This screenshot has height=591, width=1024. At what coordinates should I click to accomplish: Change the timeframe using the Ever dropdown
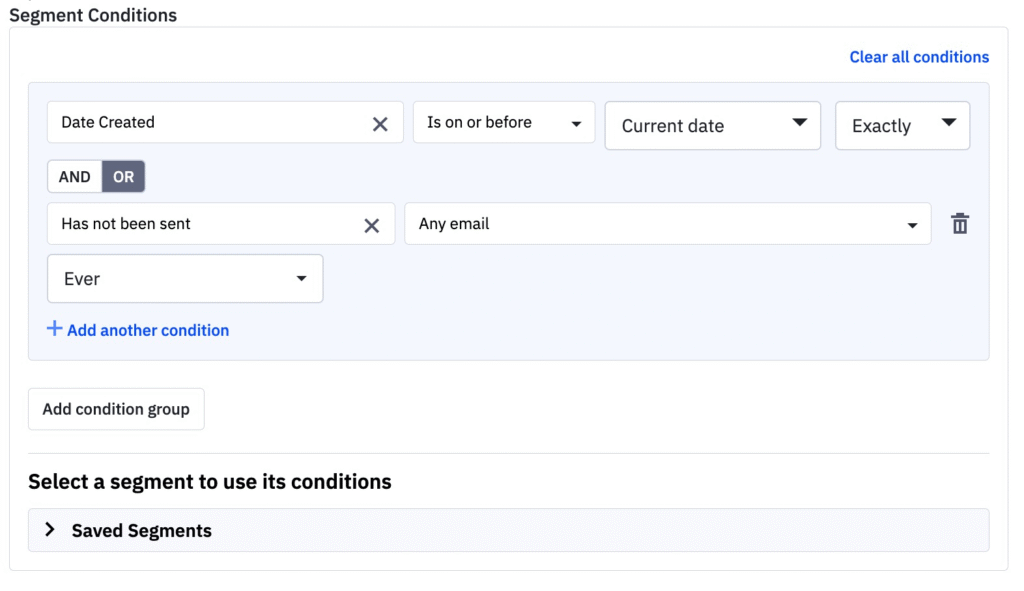tap(185, 278)
